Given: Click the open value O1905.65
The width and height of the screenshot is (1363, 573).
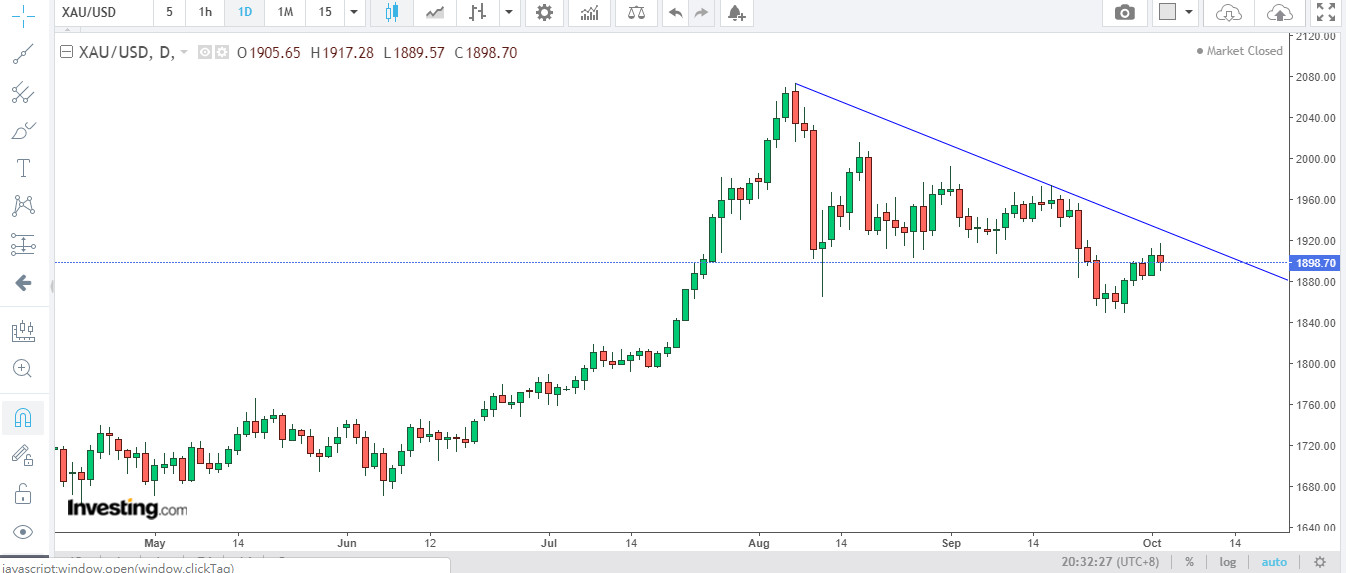Looking at the screenshot, I should pyautogui.click(x=268, y=52).
